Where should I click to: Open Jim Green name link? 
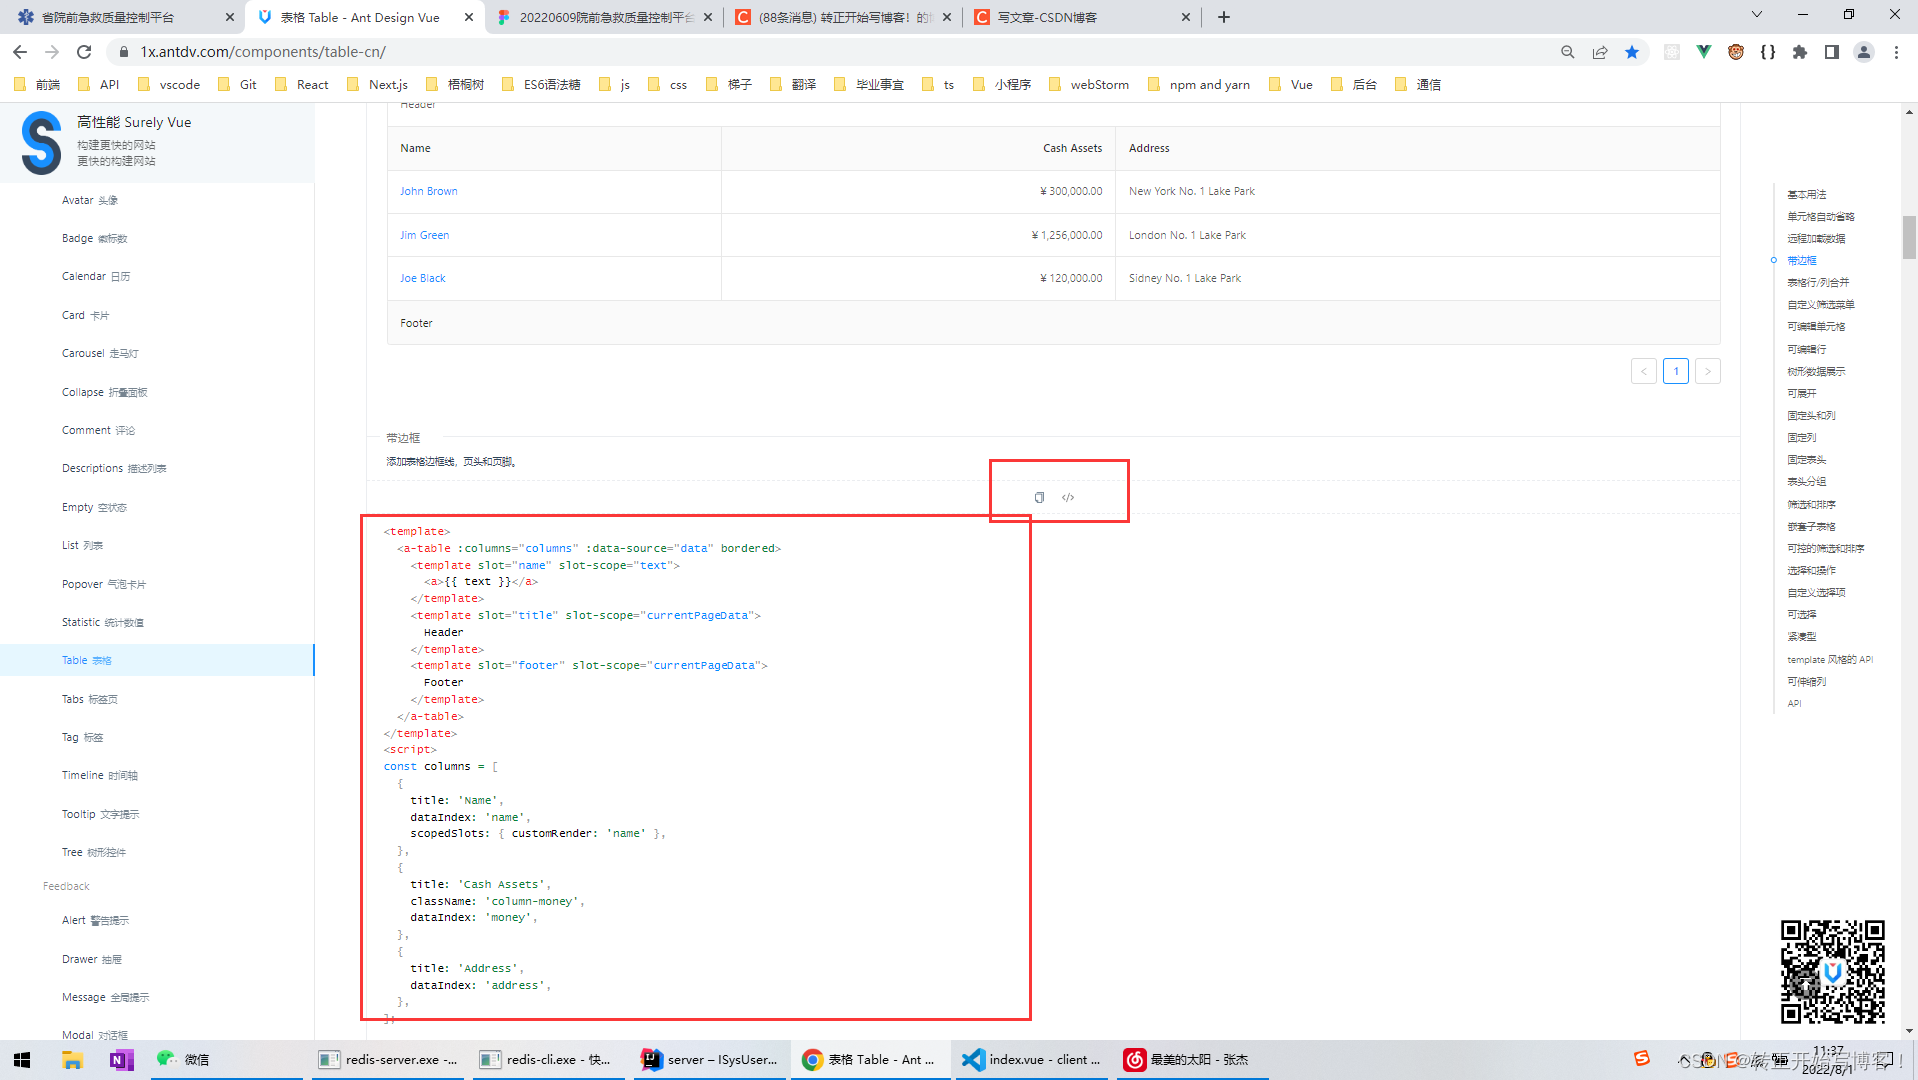424,235
